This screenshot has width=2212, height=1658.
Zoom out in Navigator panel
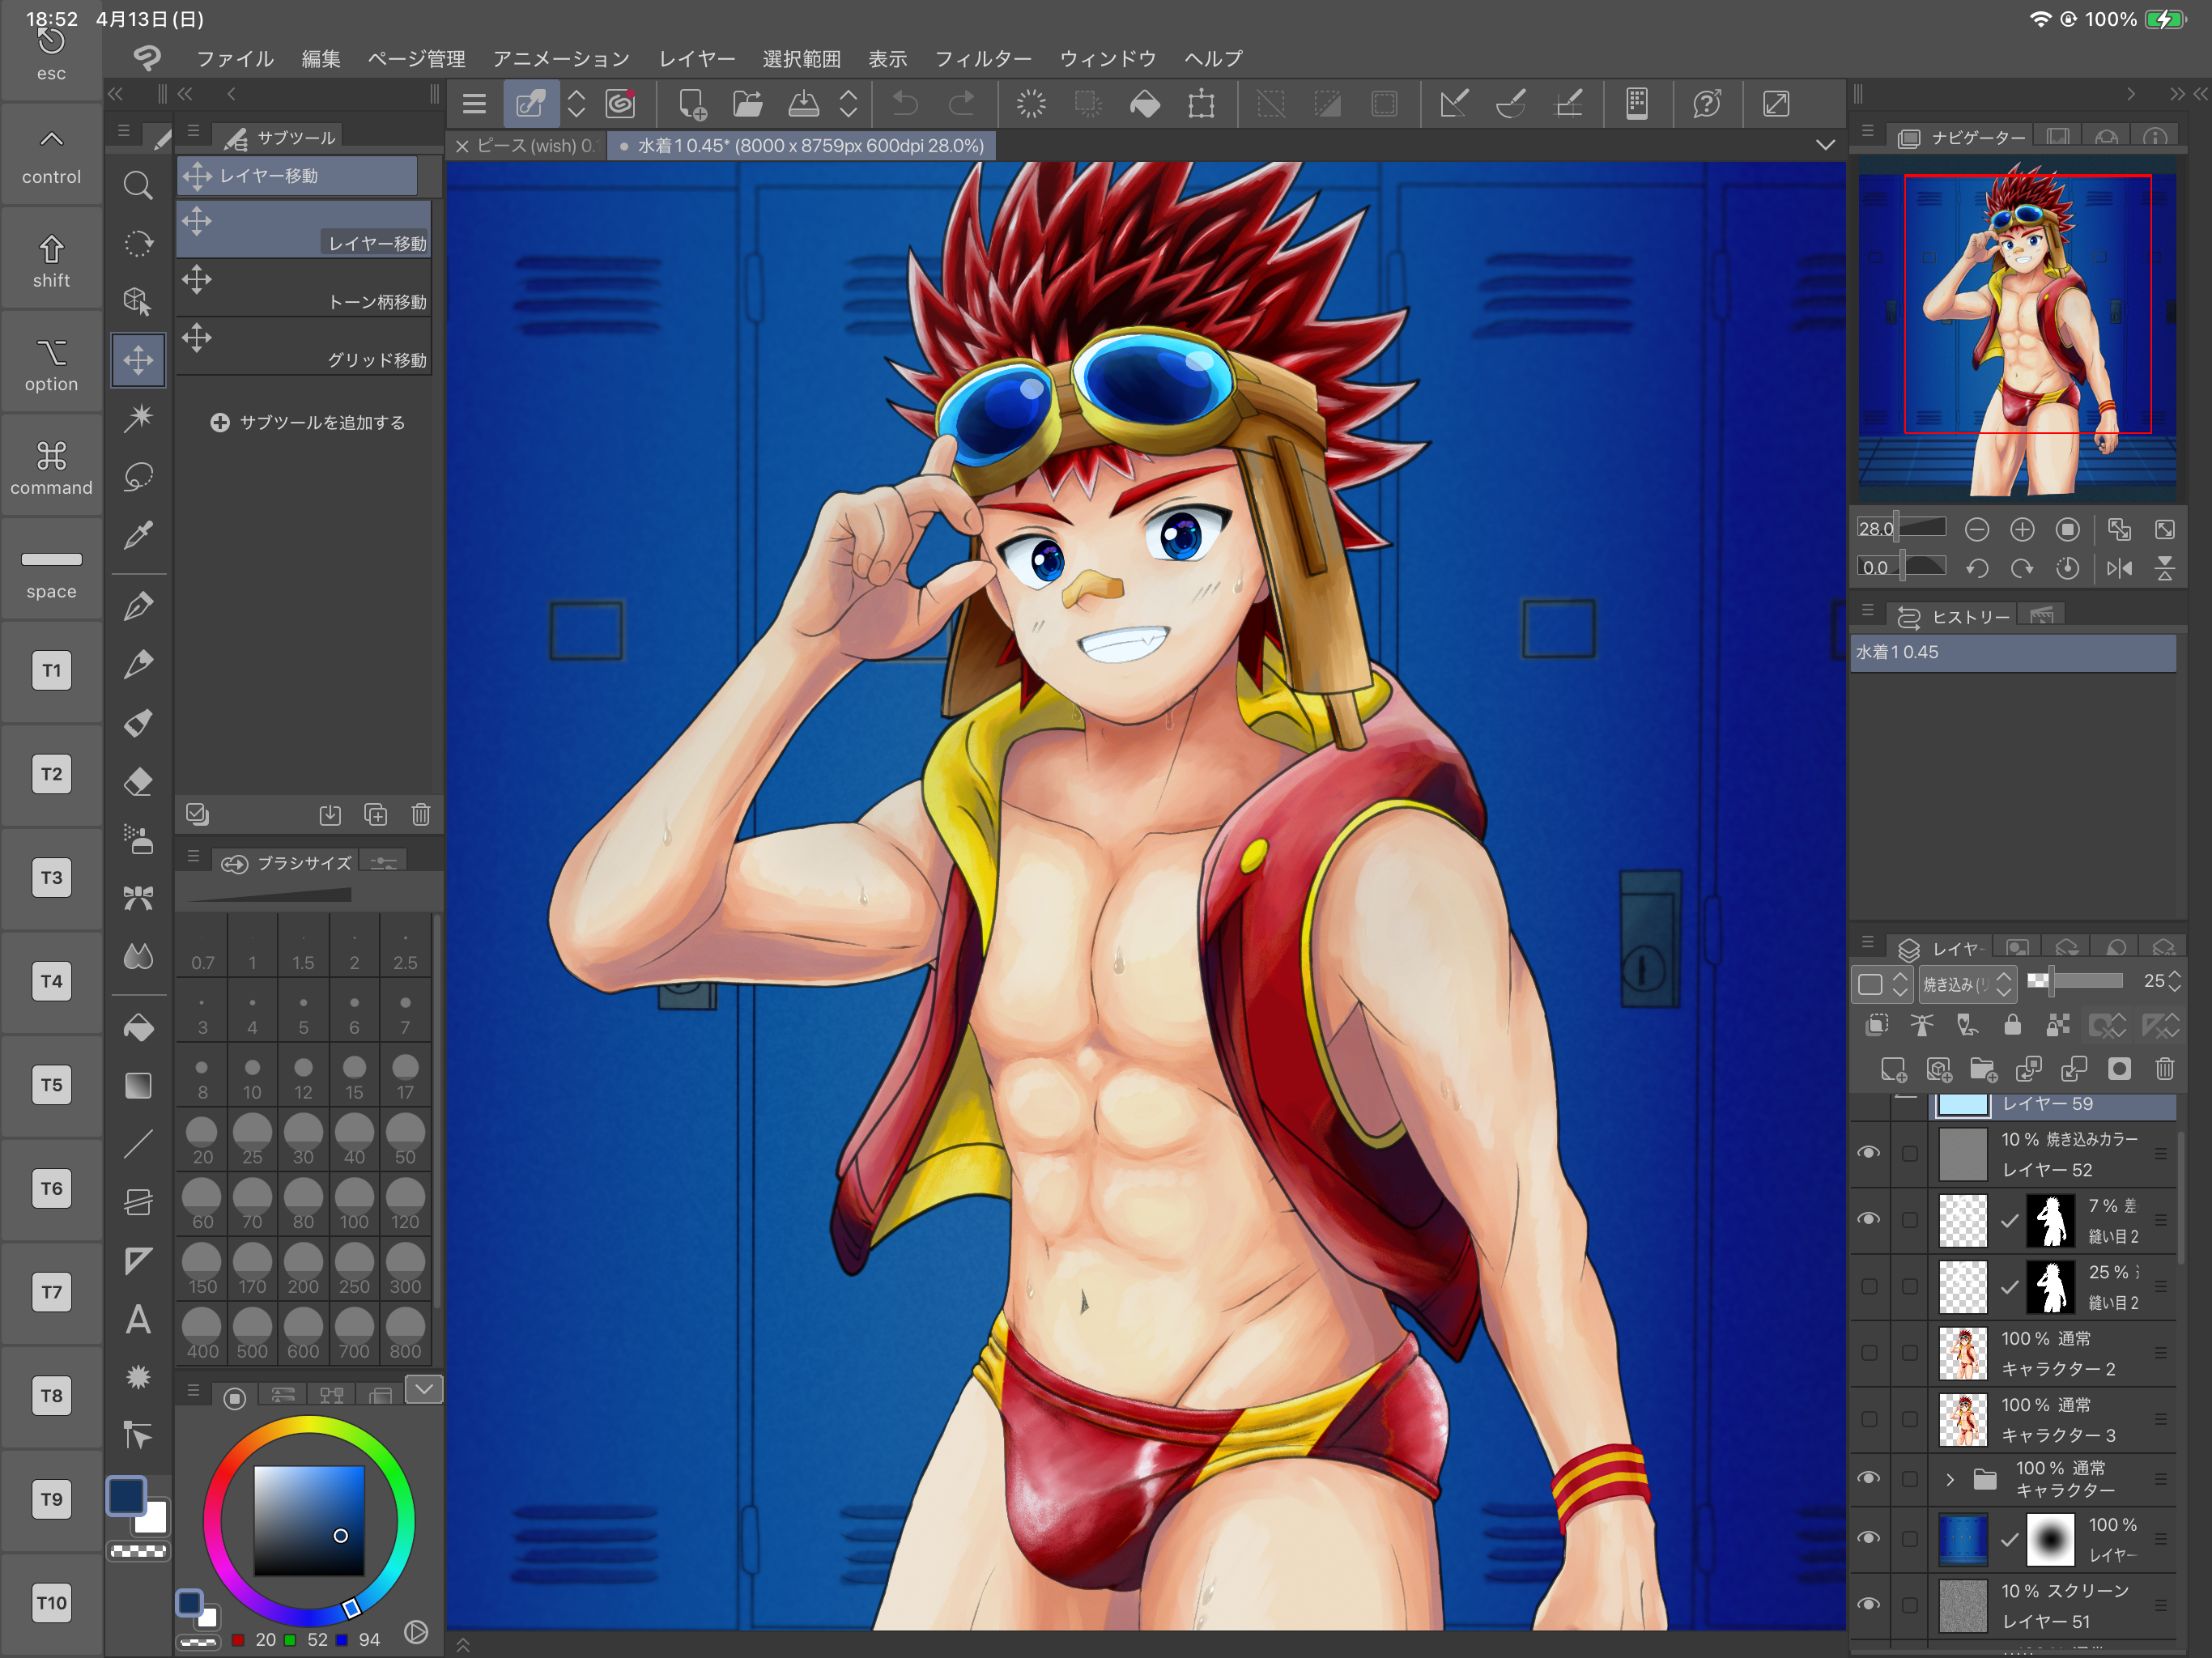[1976, 529]
